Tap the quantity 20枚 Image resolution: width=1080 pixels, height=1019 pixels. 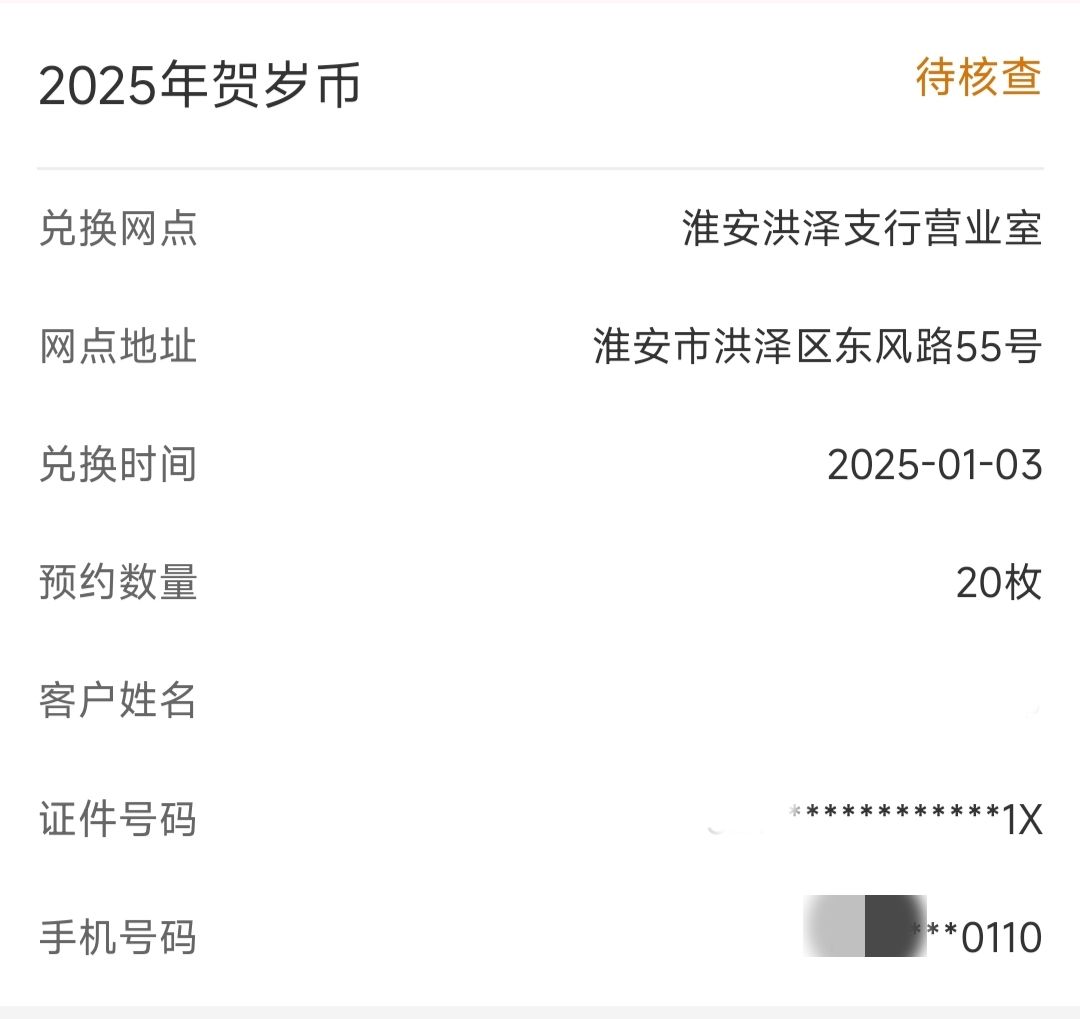tap(999, 583)
